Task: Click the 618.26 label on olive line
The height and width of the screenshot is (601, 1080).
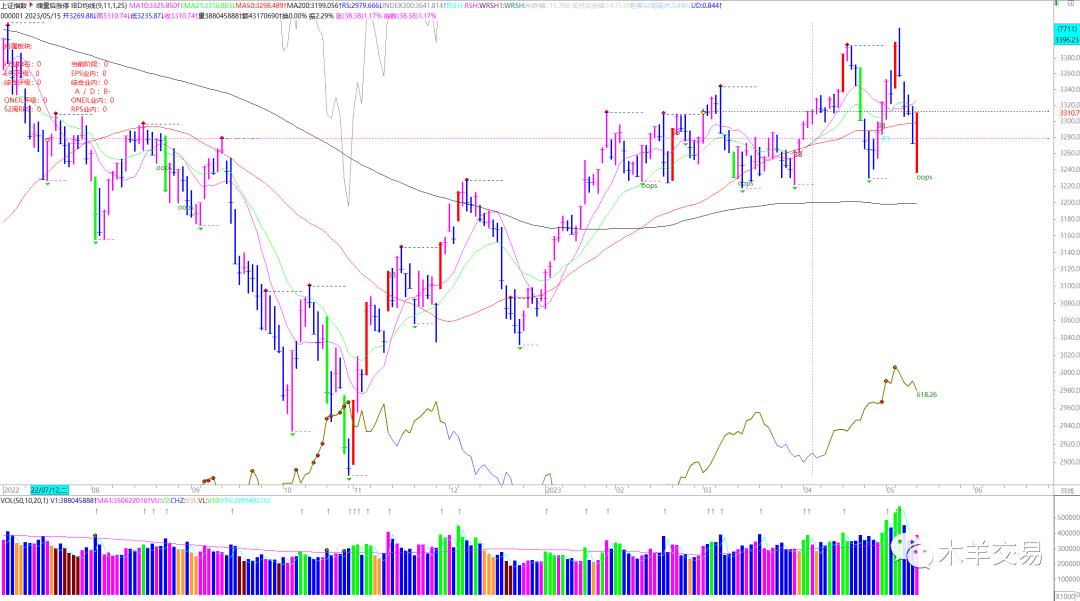Action: (927, 394)
